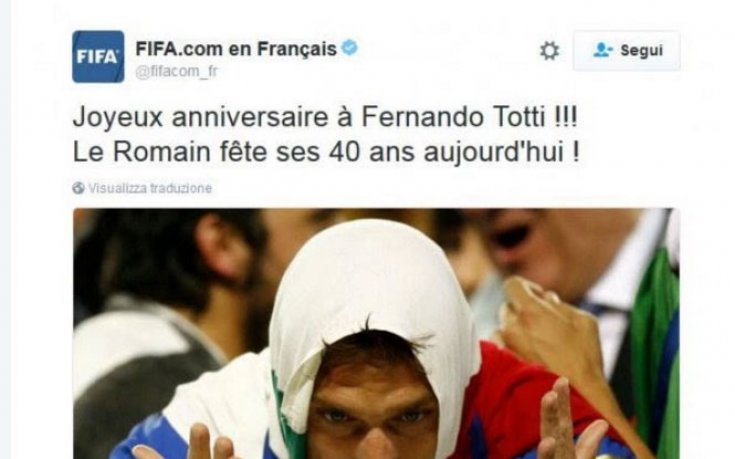Follow the account with Segui button
Viewport: 735px width, 459px height.
(x=627, y=51)
